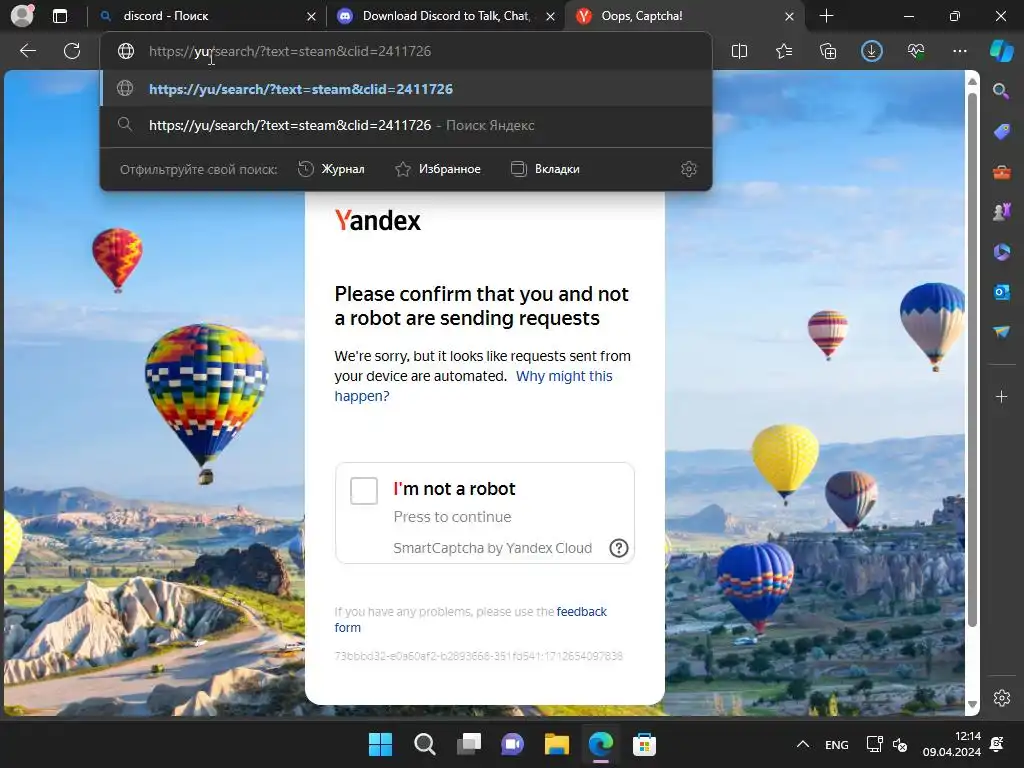
Task: Select the Oops, Captcha! tab
Action: (x=686, y=16)
